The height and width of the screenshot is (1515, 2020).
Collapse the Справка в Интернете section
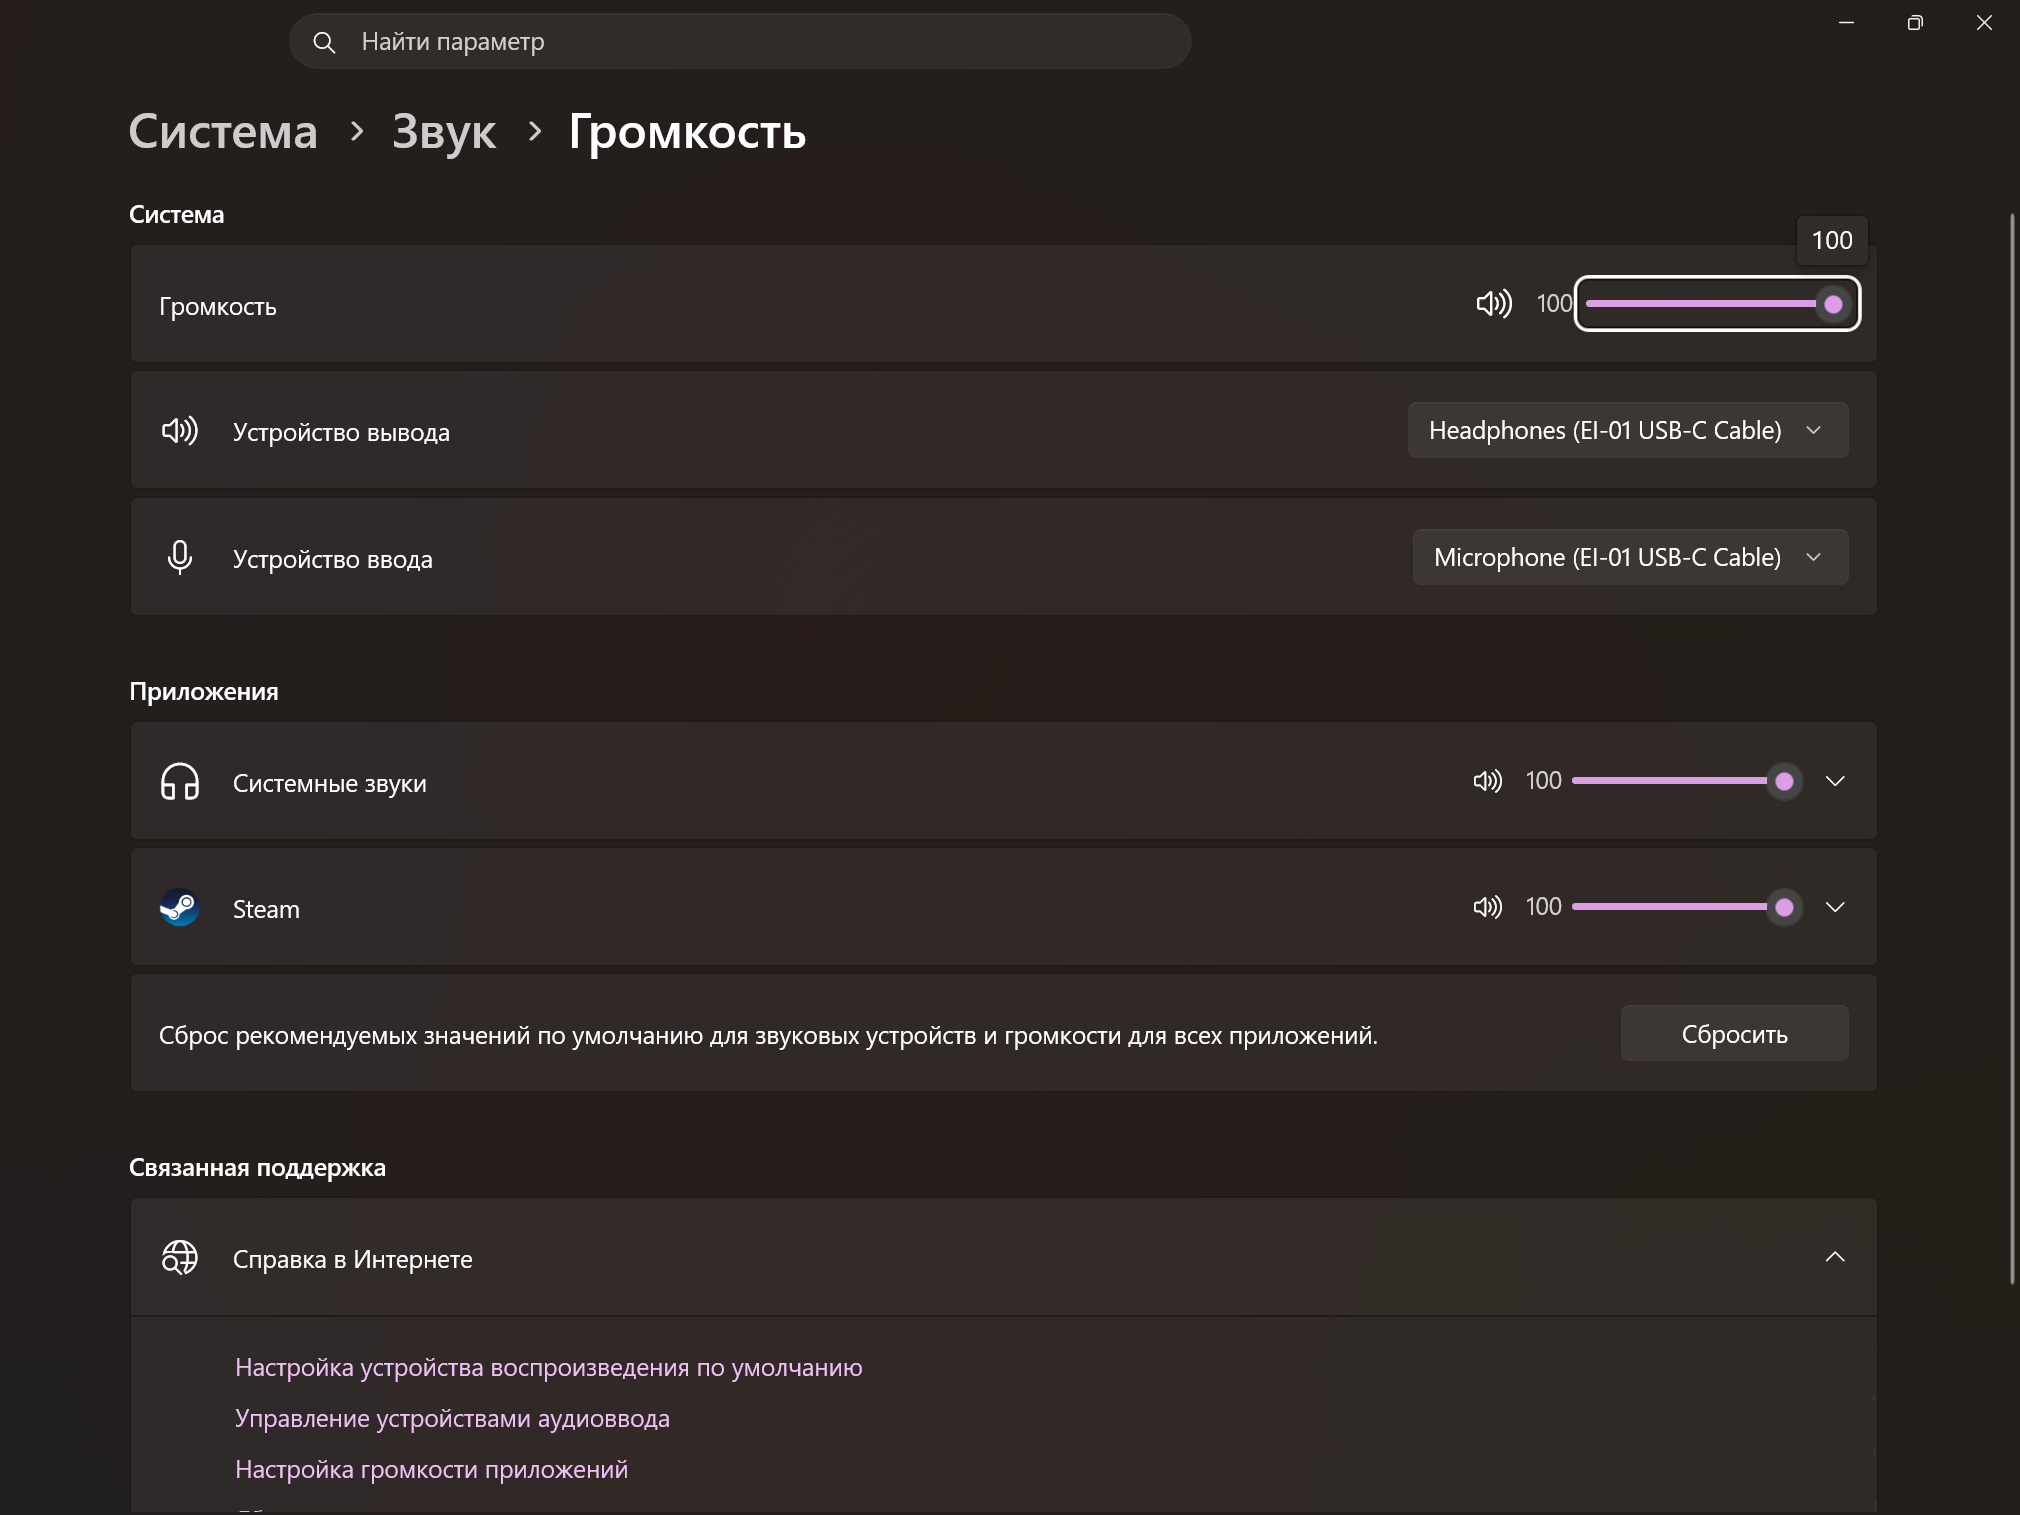click(x=1835, y=1257)
